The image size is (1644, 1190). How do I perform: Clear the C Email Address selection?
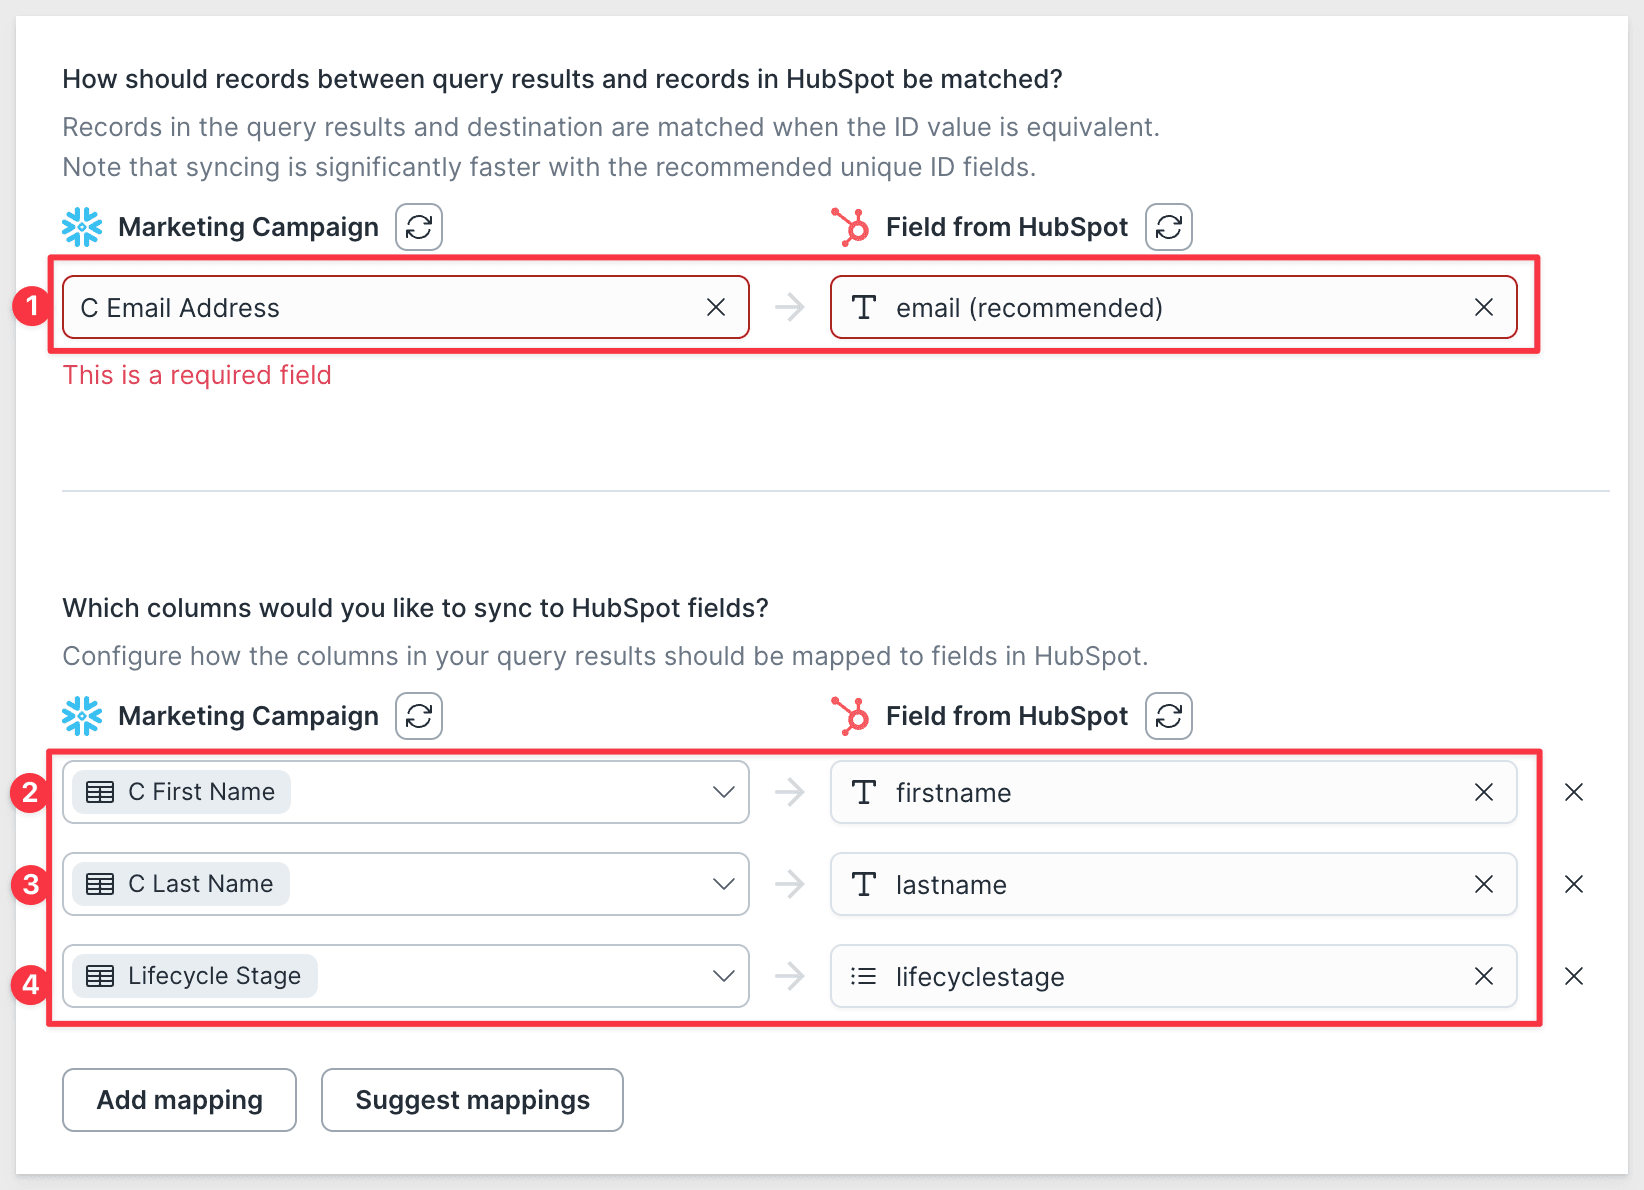point(716,307)
